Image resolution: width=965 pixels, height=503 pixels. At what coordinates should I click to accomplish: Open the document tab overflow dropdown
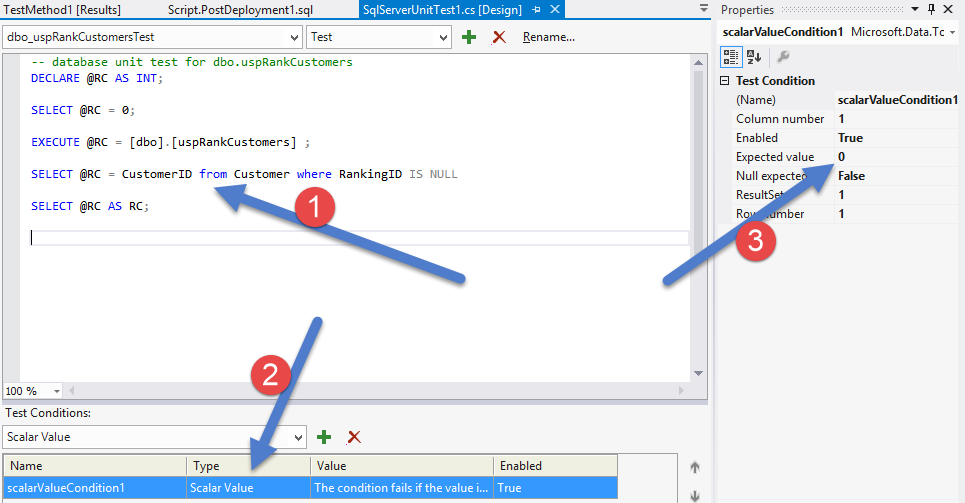coord(704,9)
